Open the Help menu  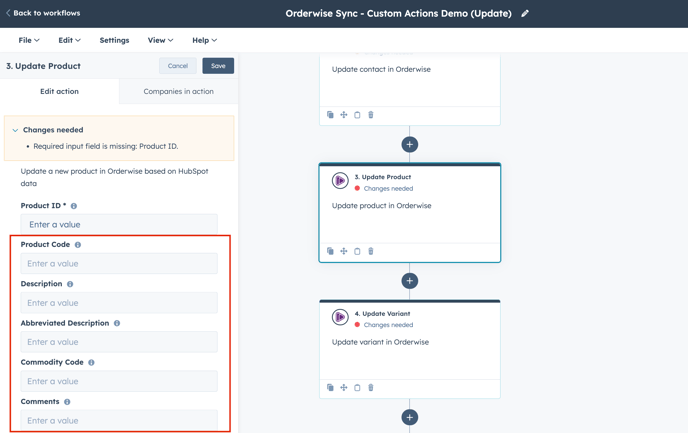pyautogui.click(x=204, y=40)
